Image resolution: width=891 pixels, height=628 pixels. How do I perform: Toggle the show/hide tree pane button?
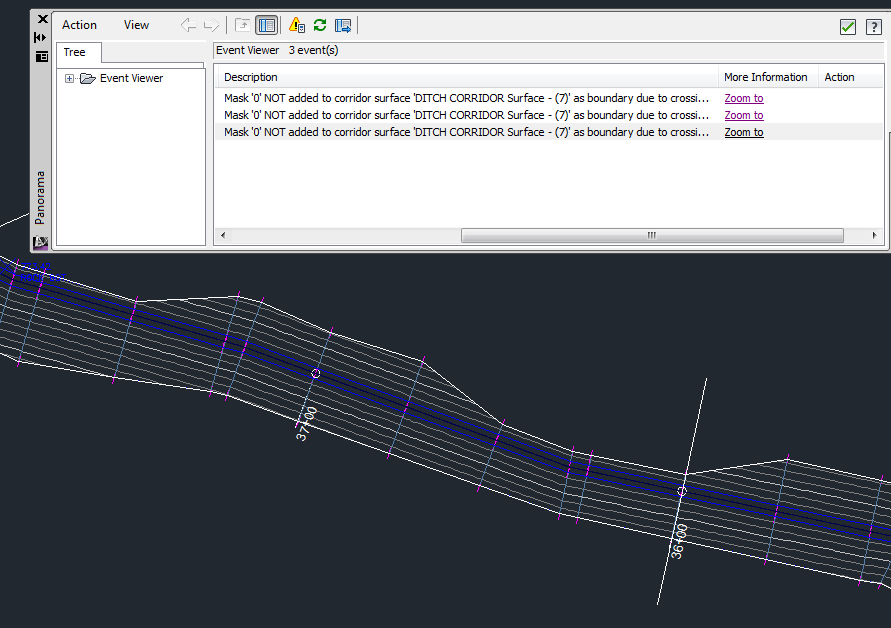point(266,26)
